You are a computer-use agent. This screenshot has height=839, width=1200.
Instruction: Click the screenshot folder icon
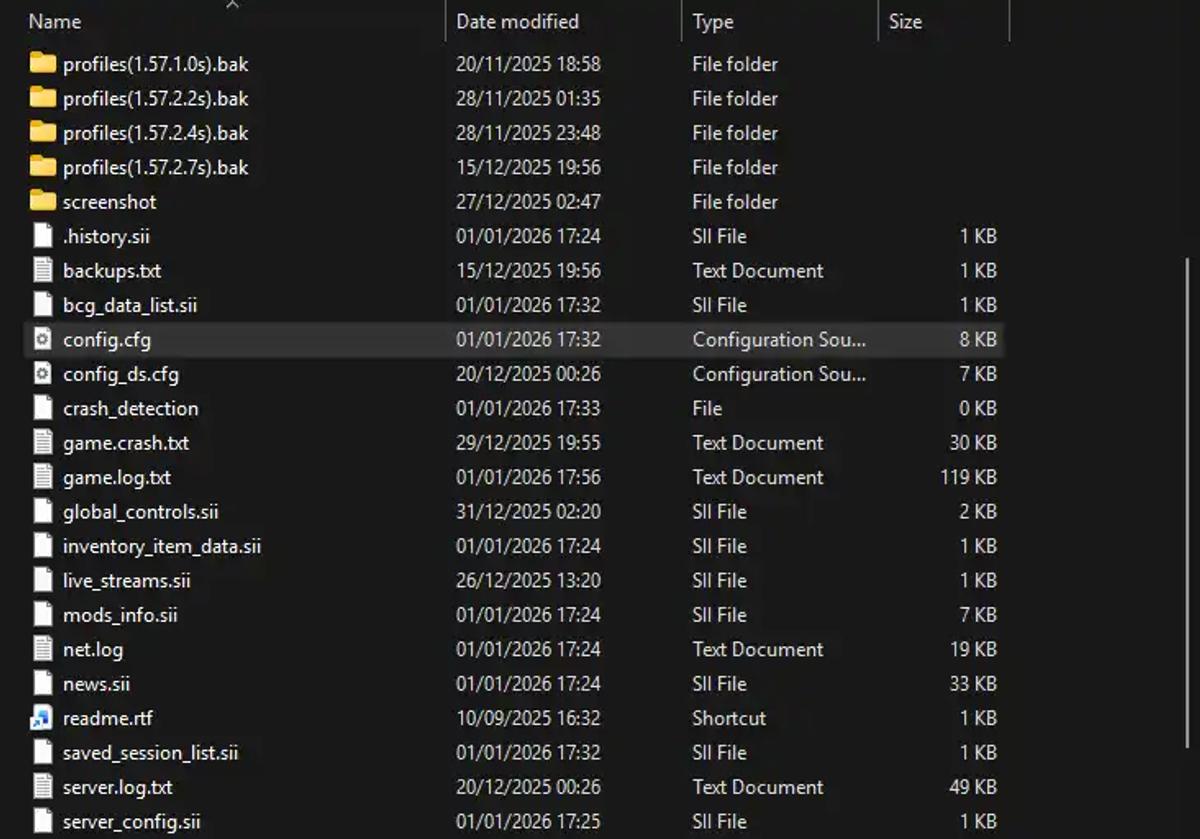tap(42, 201)
